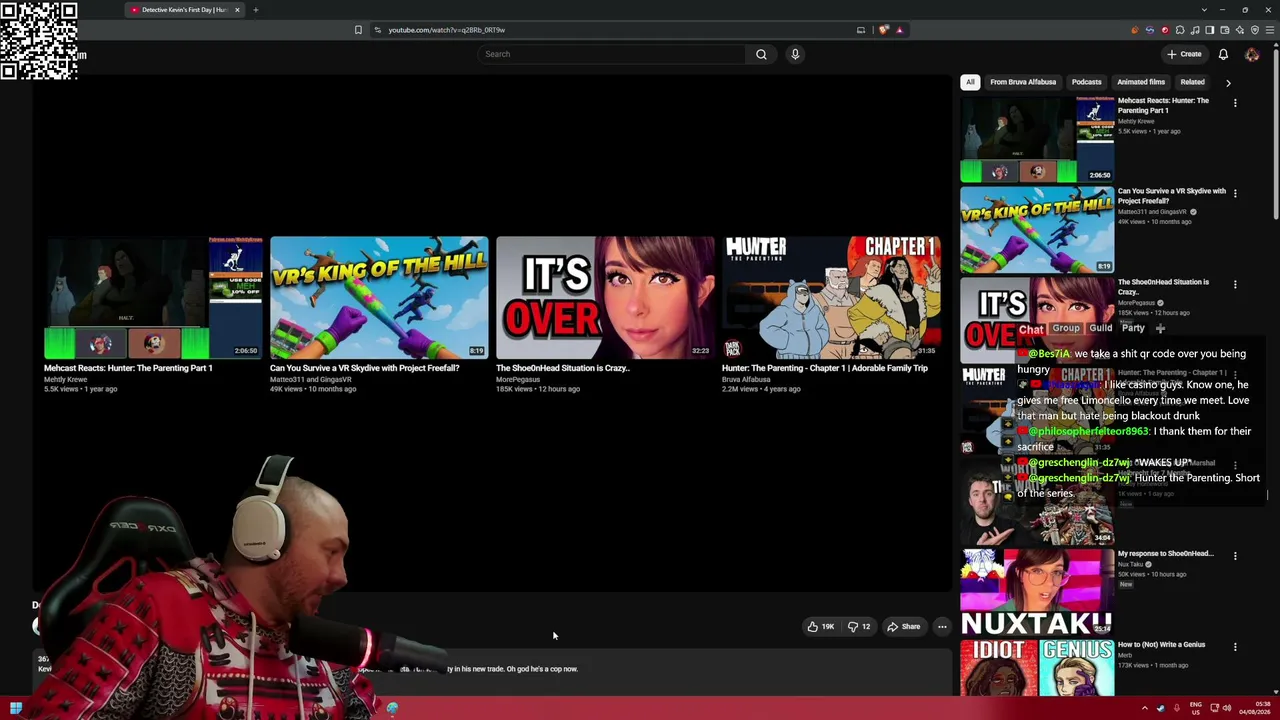Viewport: 1280px width, 720px height.
Task: Select the Animated films filter chip
Action: pos(1141,82)
